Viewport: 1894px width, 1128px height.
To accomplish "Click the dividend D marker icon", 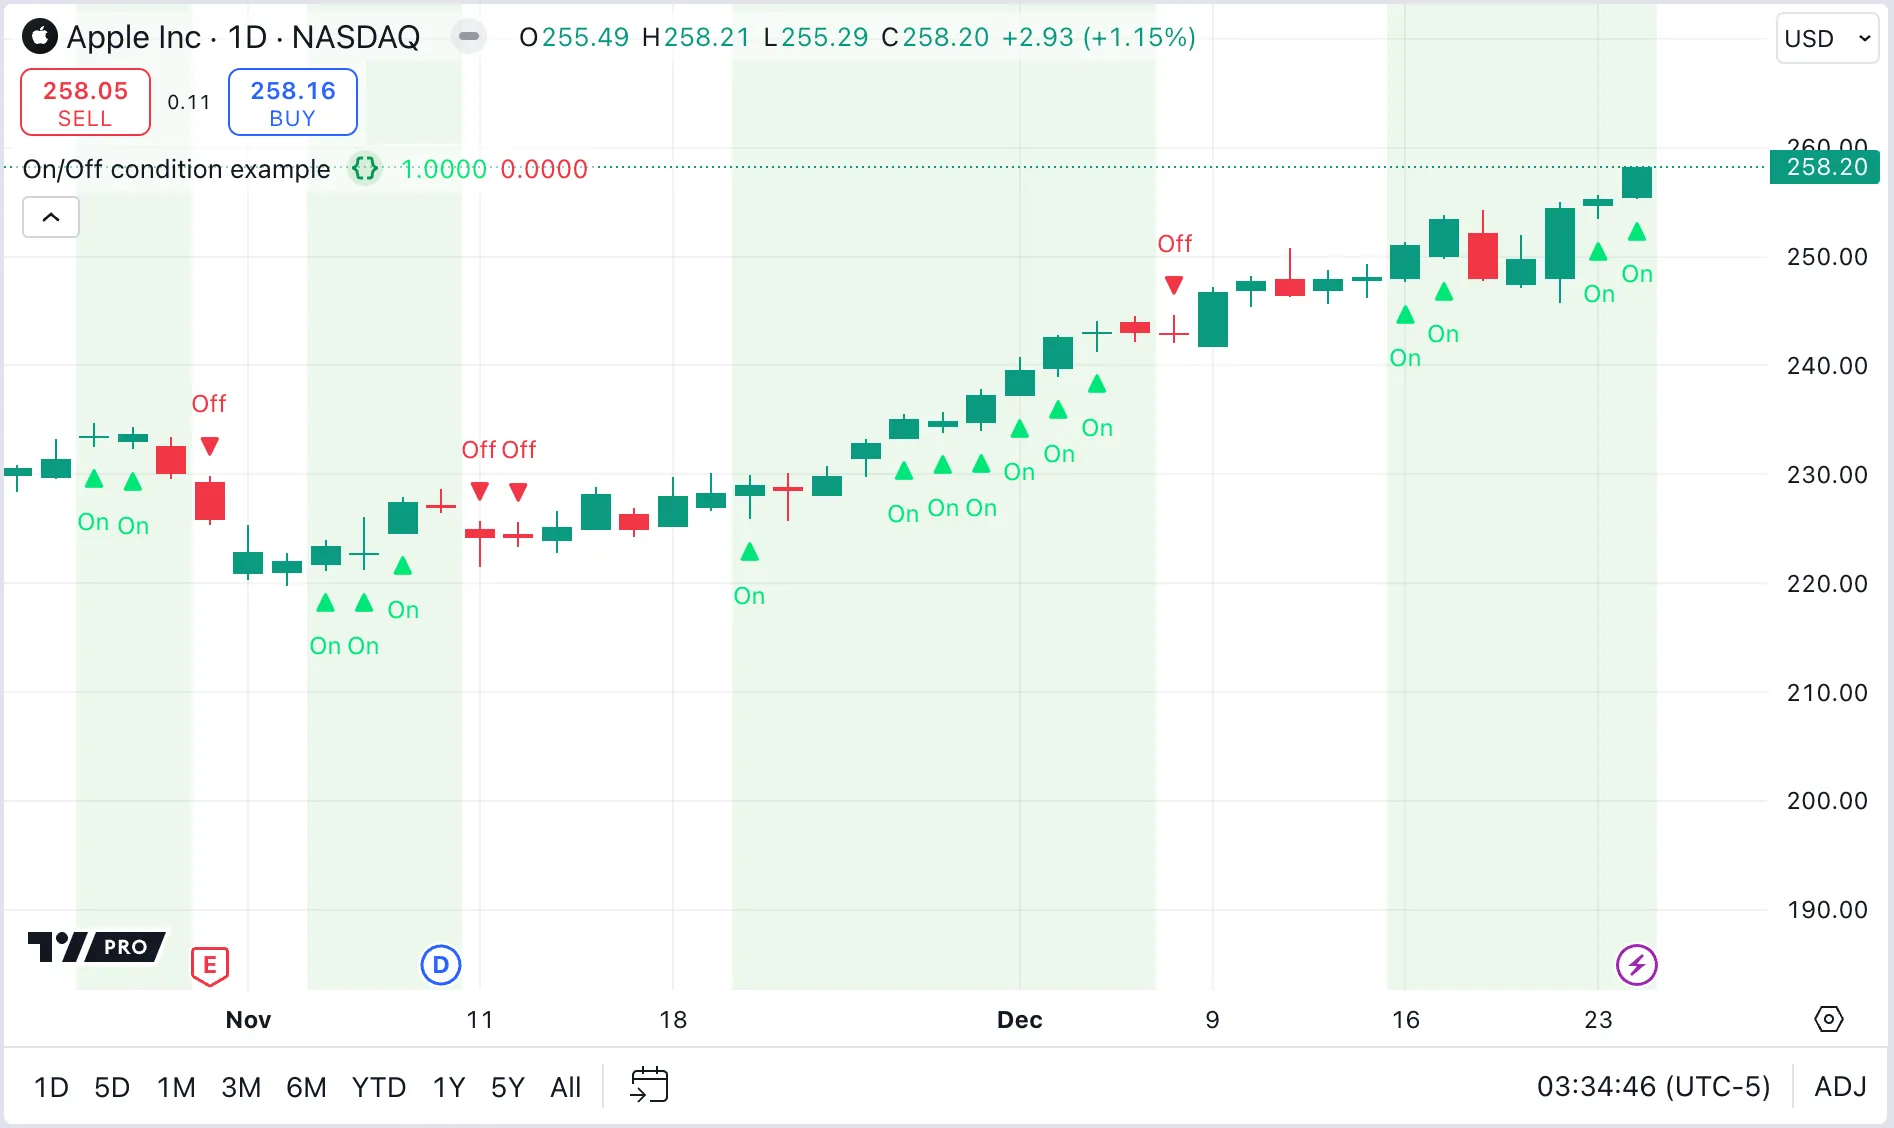I will point(440,965).
